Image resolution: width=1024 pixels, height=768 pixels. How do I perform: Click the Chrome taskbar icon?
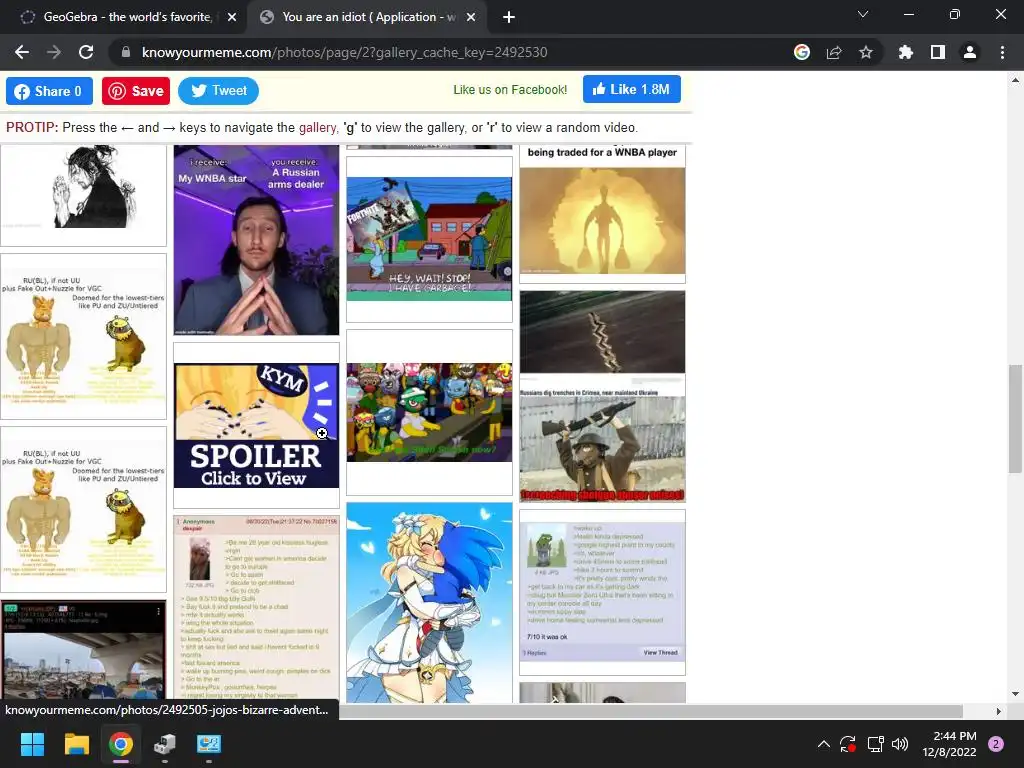pyautogui.click(x=121, y=744)
